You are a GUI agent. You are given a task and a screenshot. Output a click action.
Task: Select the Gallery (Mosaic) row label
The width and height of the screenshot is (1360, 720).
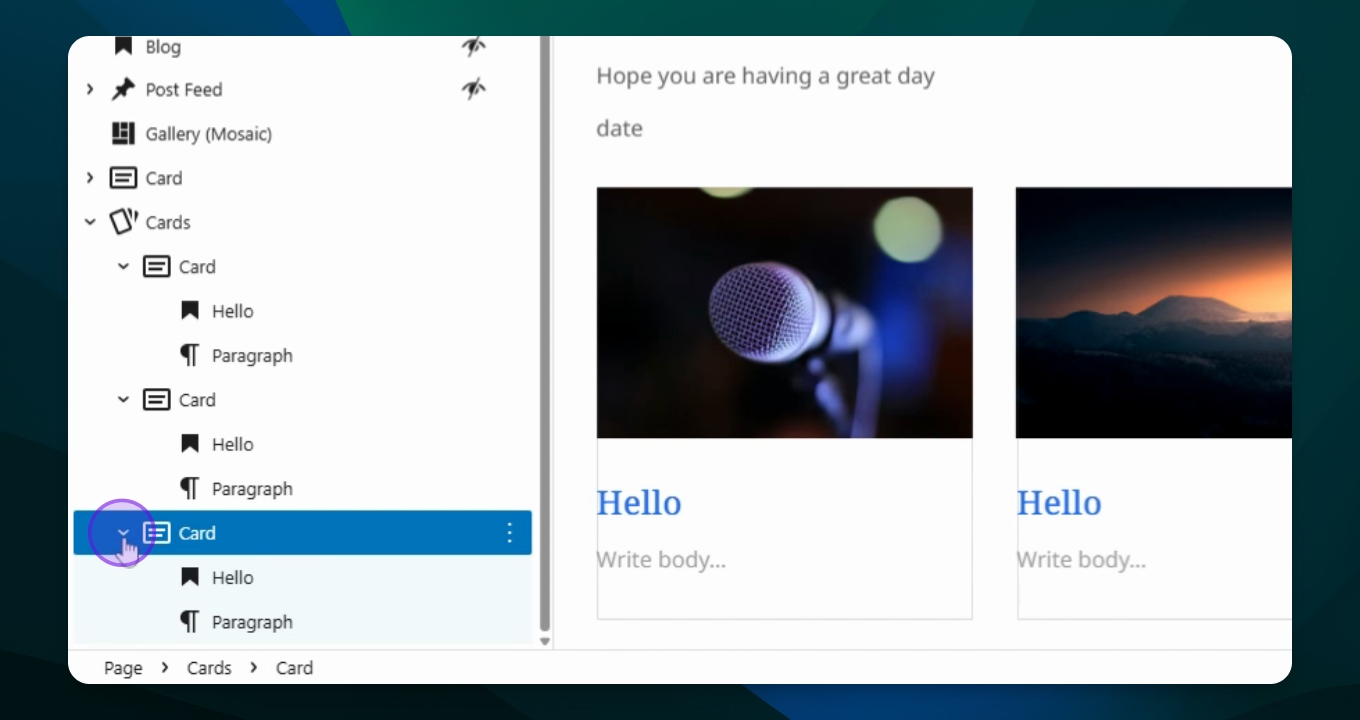(x=209, y=134)
